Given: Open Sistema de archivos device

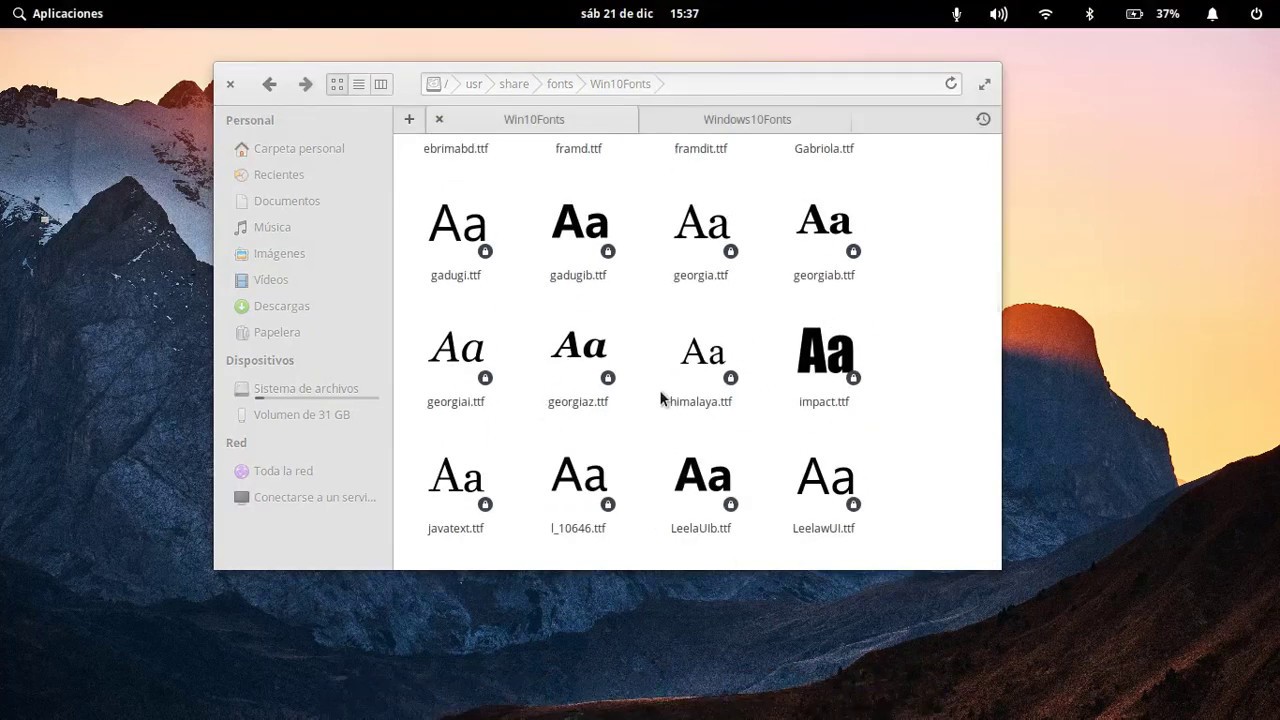Looking at the screenshot, I should click(x=305, y=389).
